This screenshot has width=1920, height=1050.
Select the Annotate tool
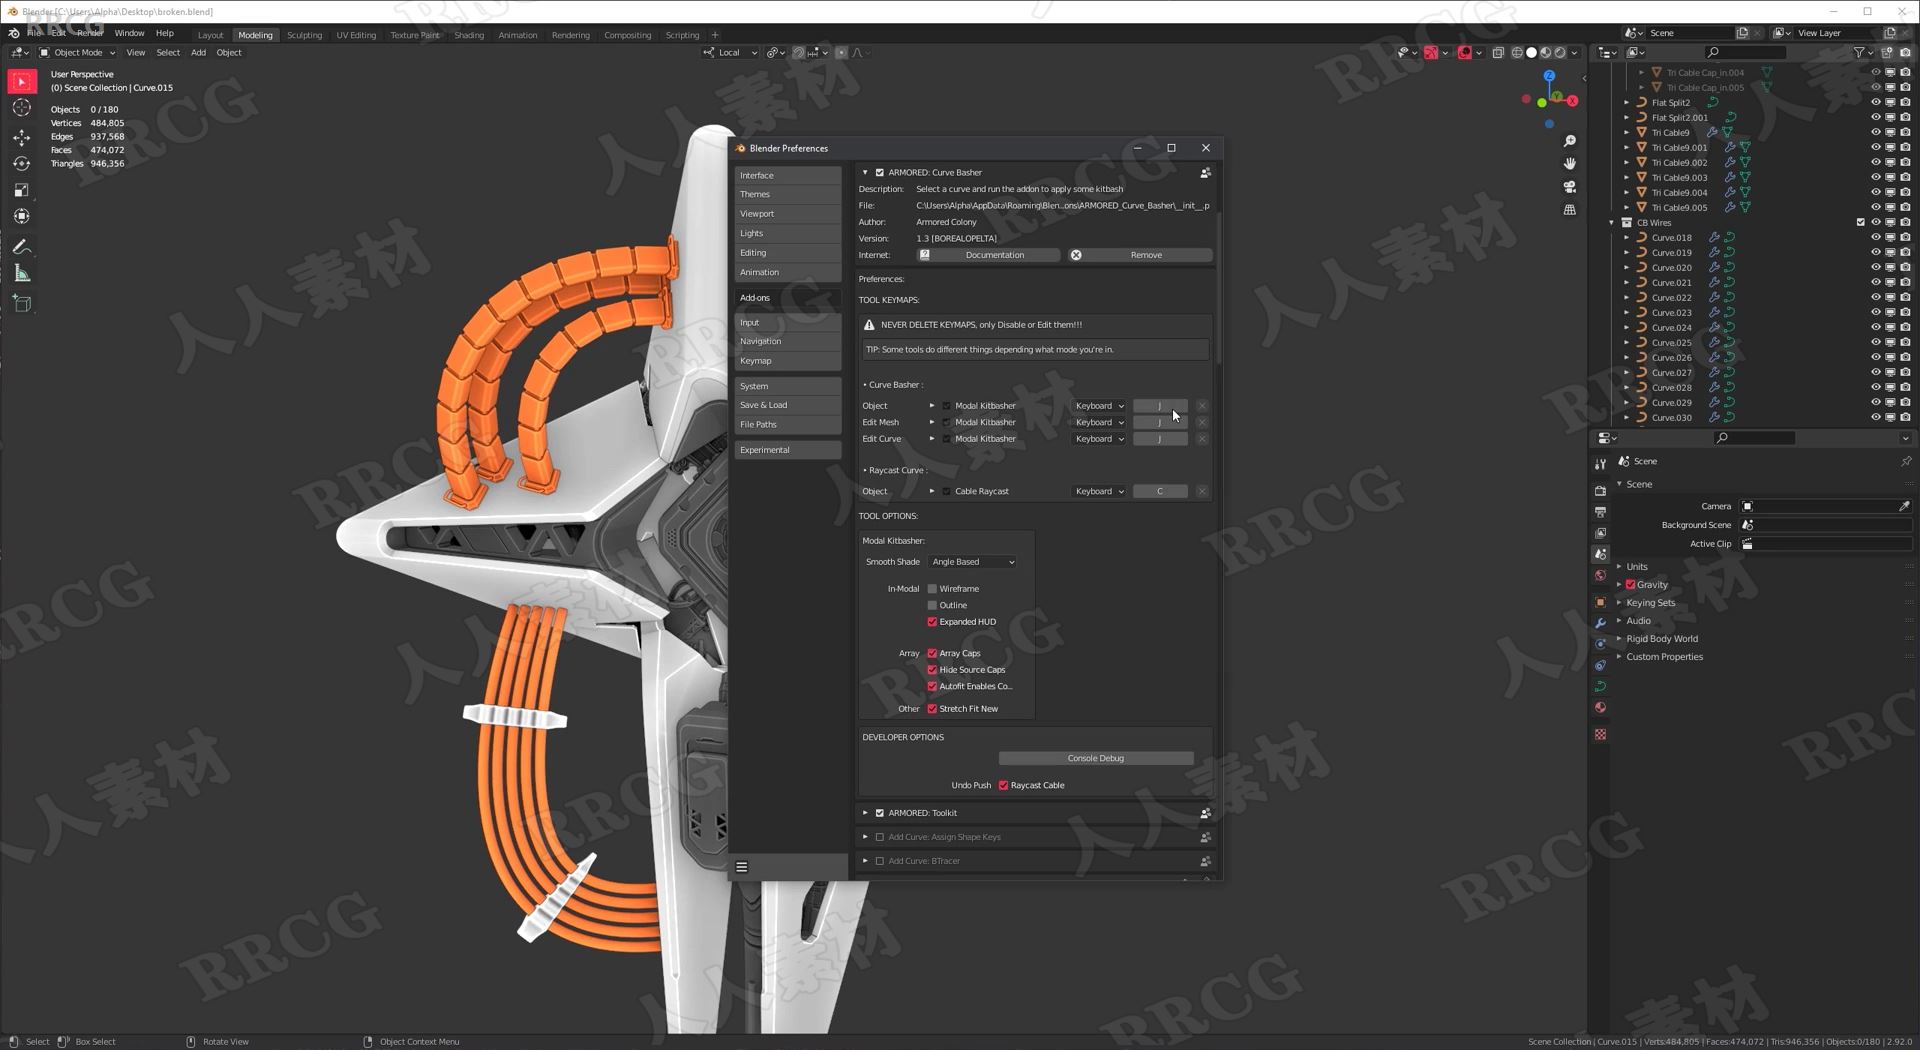coord(22,247)
